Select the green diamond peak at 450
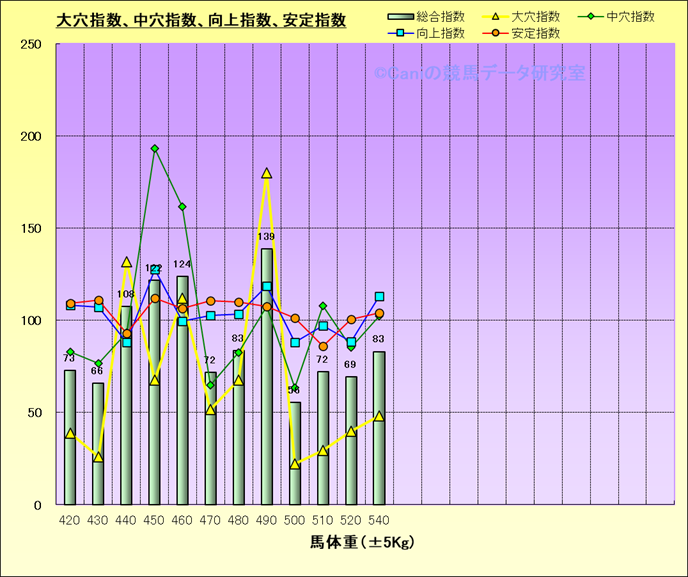Image resolution: width=688 pixels, height=577 pixels. [155, 149]
